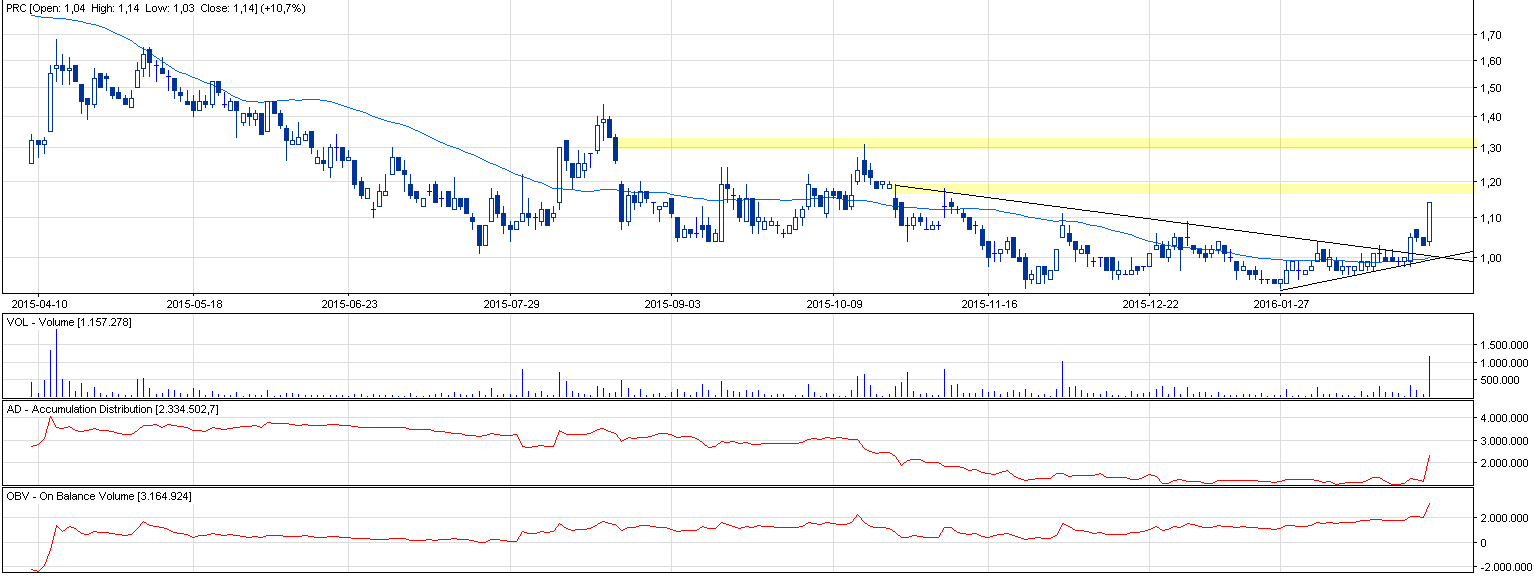Screen dimensions: 1534x578
Task: Click the last white breakout candle on chart
Action: pyautogui.click(x=1430, y=222)
